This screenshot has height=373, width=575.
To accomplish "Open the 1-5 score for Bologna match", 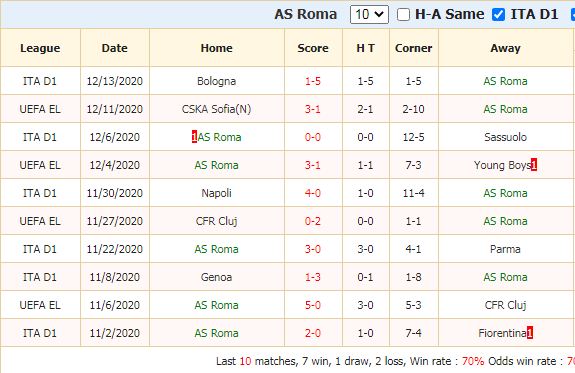I will pos(313,81).
